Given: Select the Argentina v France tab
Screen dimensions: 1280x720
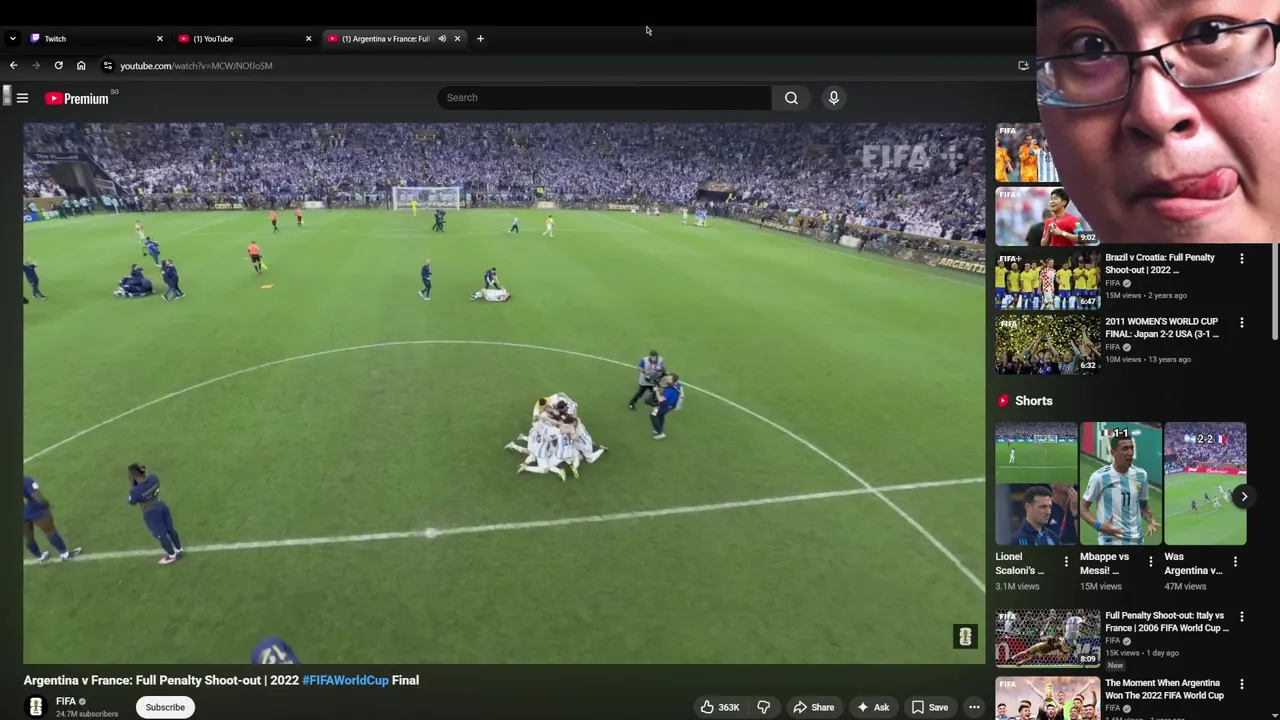Looking at the screenshot, I should coord(385,39).
